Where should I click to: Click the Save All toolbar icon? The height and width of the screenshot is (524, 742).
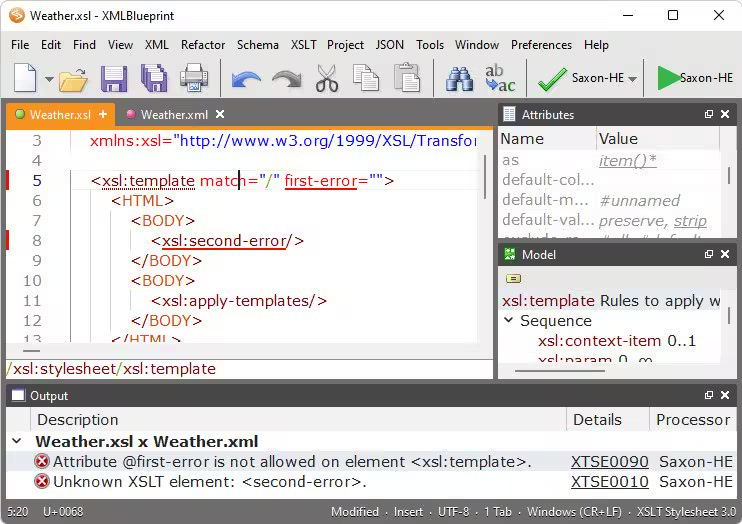tap(154, 78)
